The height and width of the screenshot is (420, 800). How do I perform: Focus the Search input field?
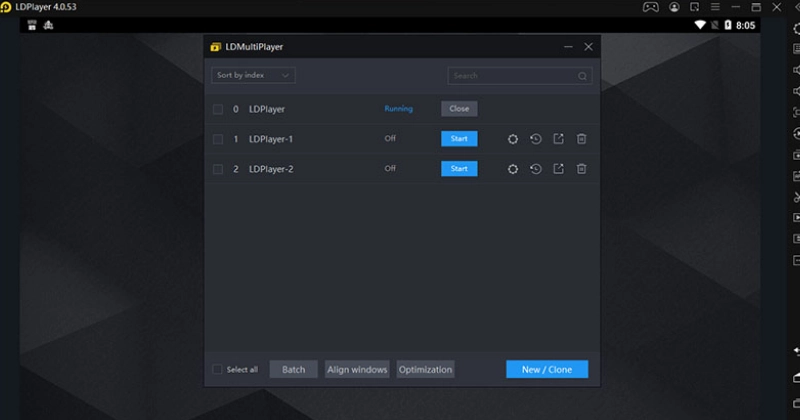(x=512, y=75)
